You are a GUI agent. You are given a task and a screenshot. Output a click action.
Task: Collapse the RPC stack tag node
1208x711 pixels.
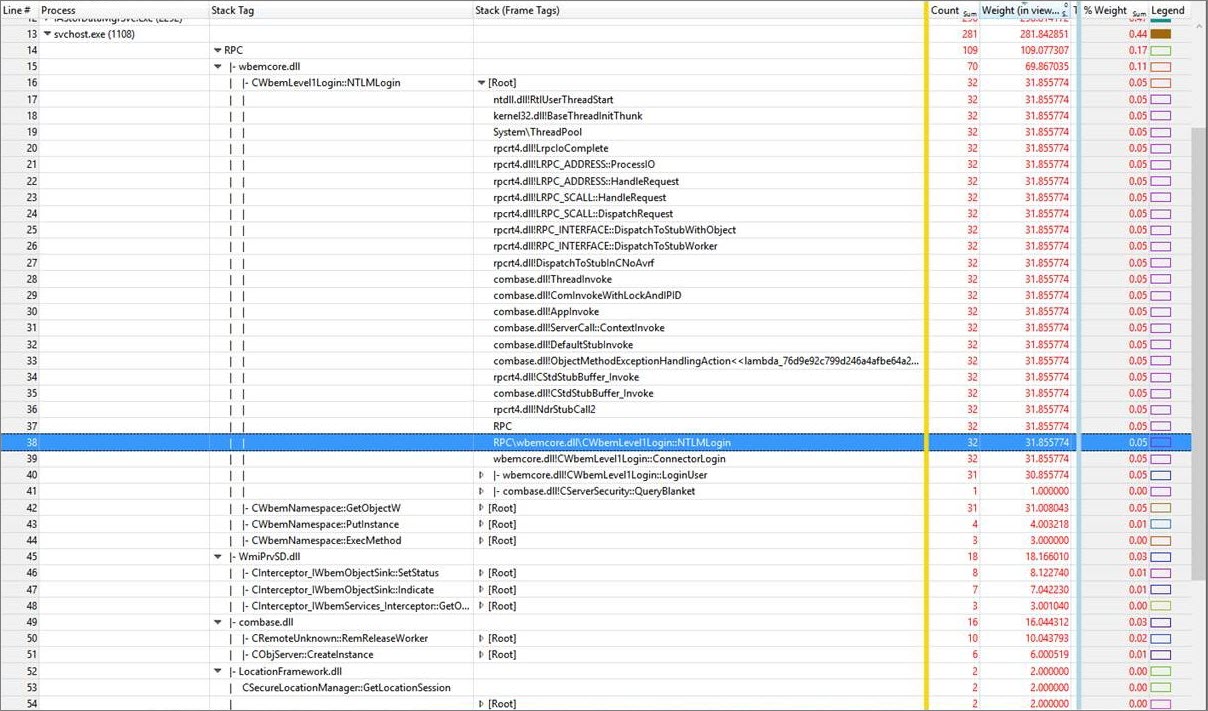[216, 49]
